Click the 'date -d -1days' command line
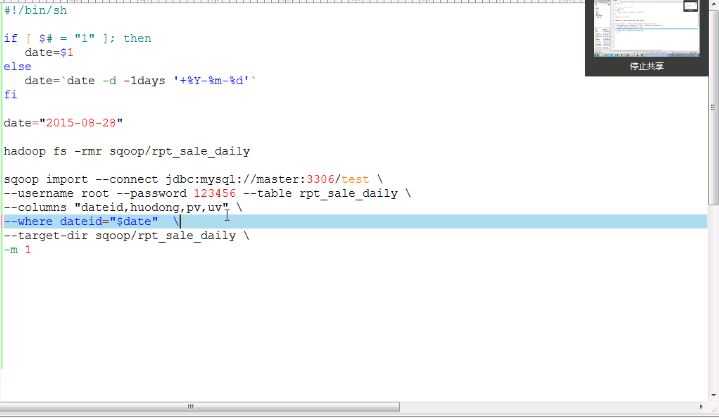The image size is (719, 418). [x=140, y=81]
